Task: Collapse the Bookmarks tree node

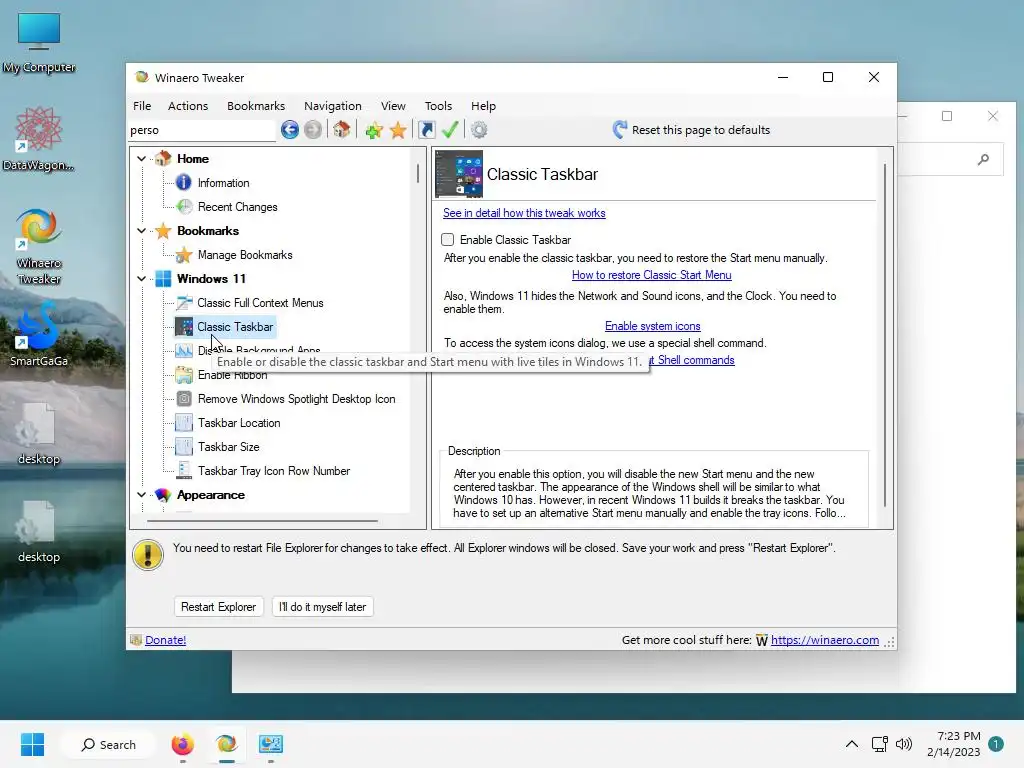Action: (141, 231)
